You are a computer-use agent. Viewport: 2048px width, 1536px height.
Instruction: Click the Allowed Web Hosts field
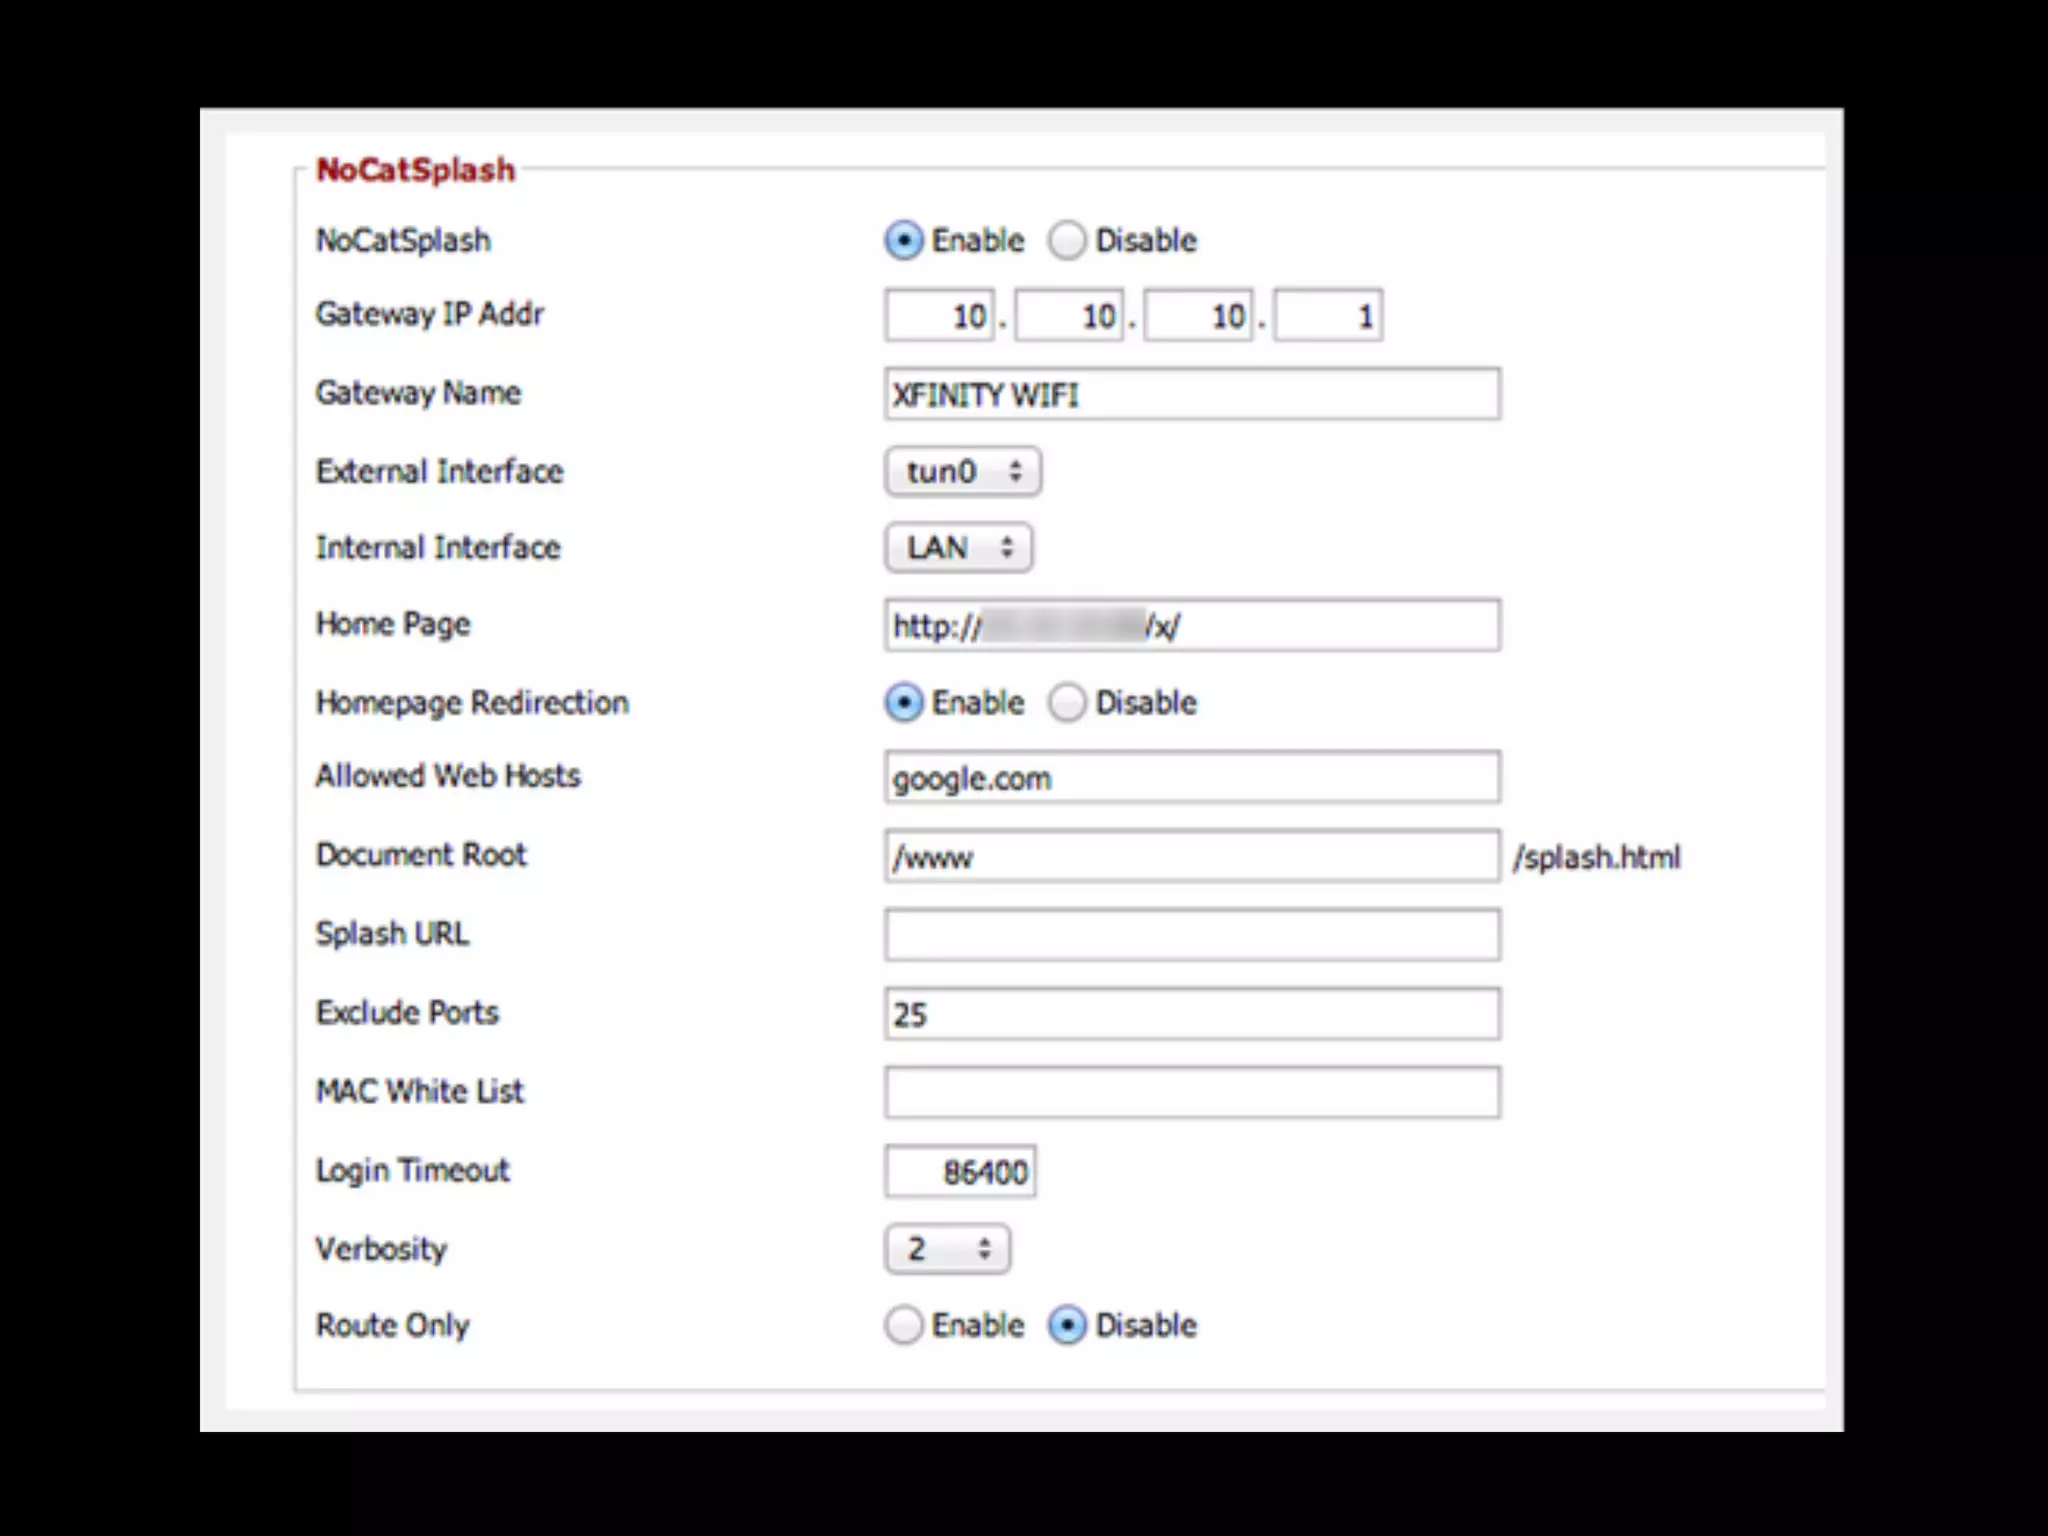click(x=1191, y=778)
